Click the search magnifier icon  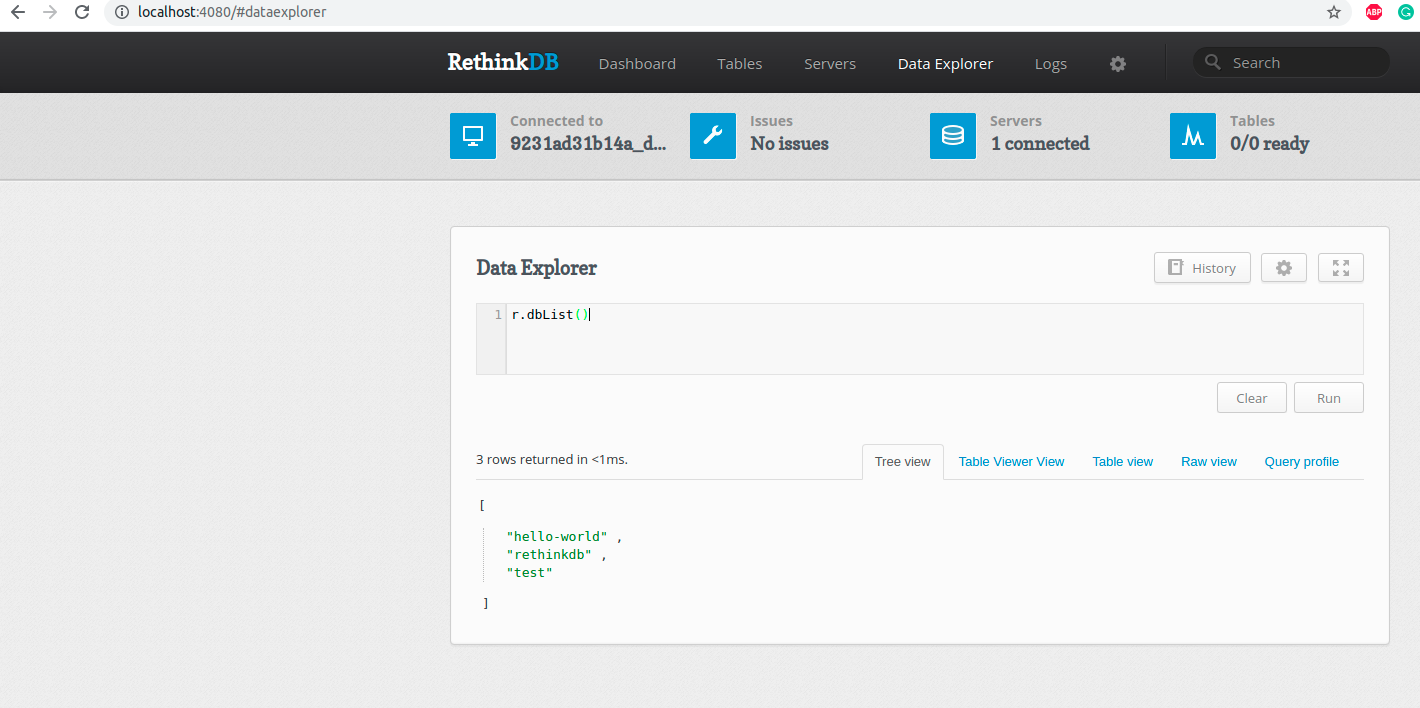[x=1213, y=62]
